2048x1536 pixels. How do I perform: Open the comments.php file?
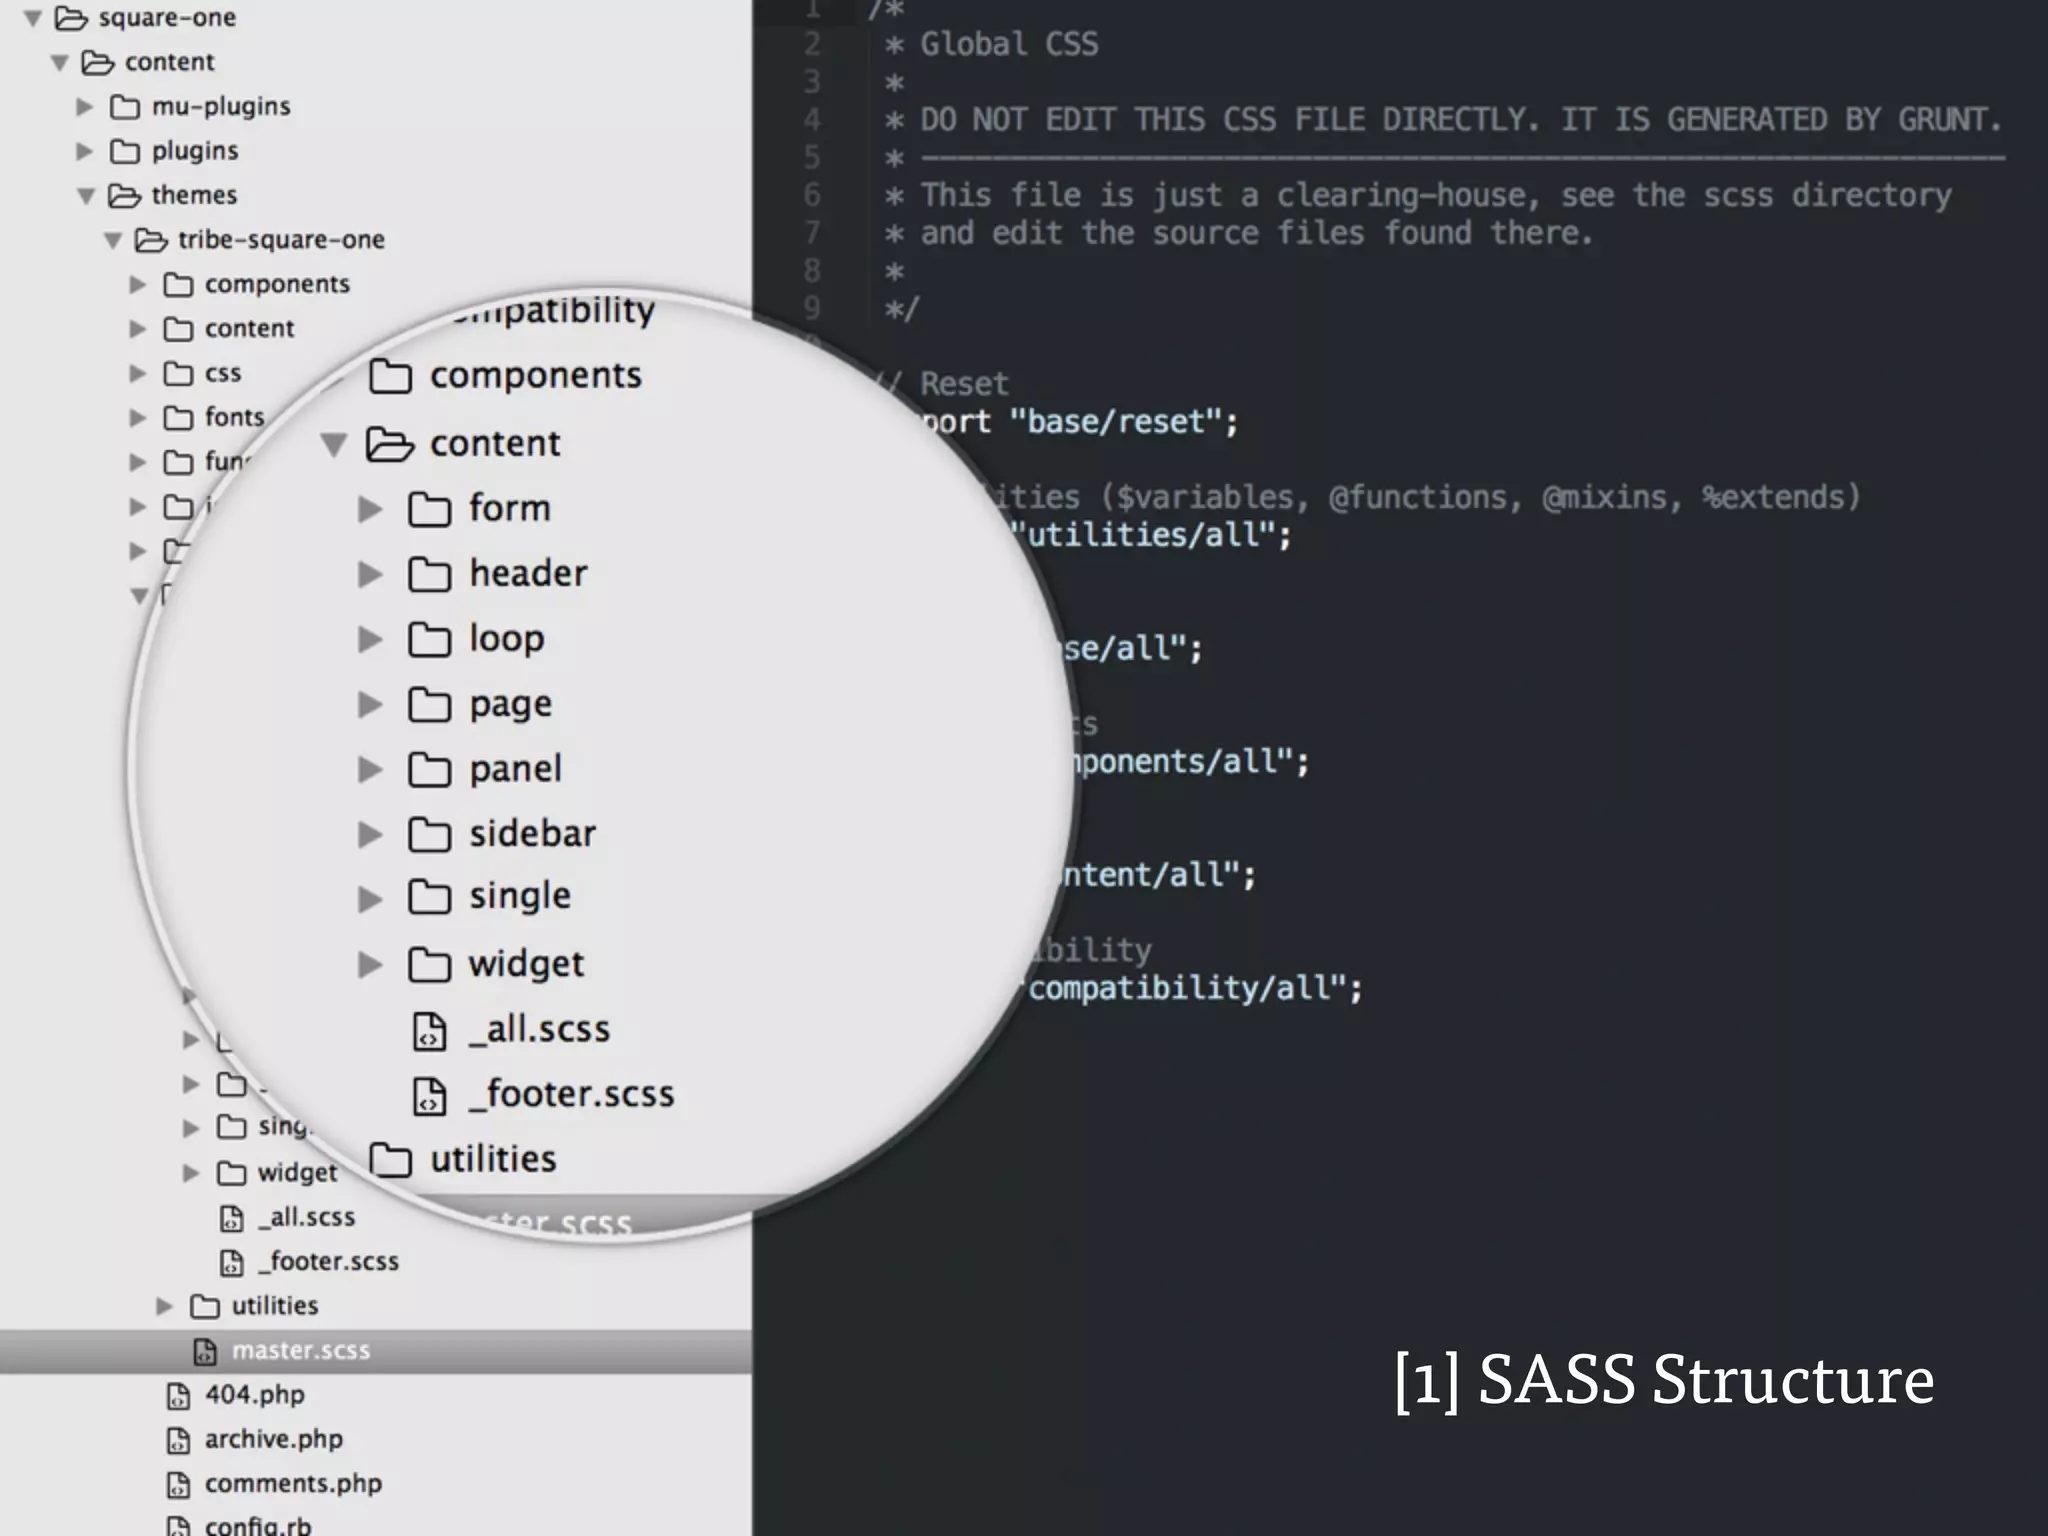293,1484
